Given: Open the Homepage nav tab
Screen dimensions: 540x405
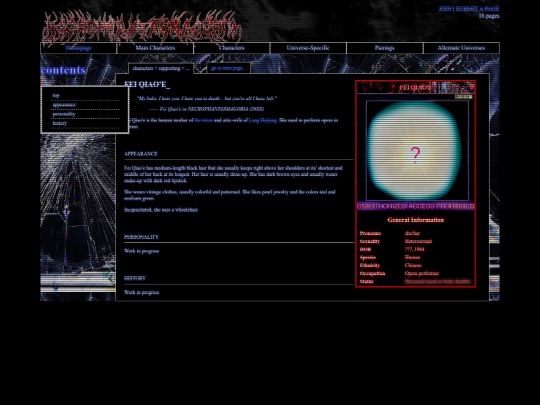Looking at the screenshot, I should tap(79, 48).
